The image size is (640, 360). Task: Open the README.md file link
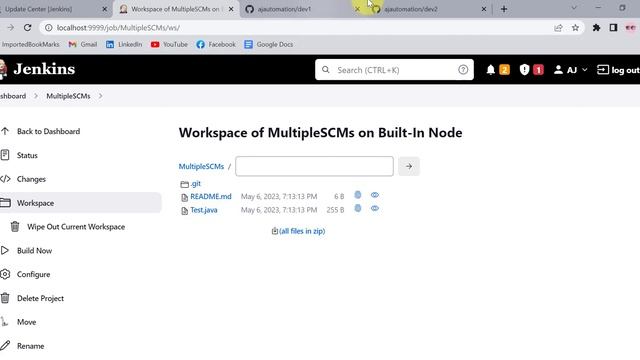click(x=211, y=196)
